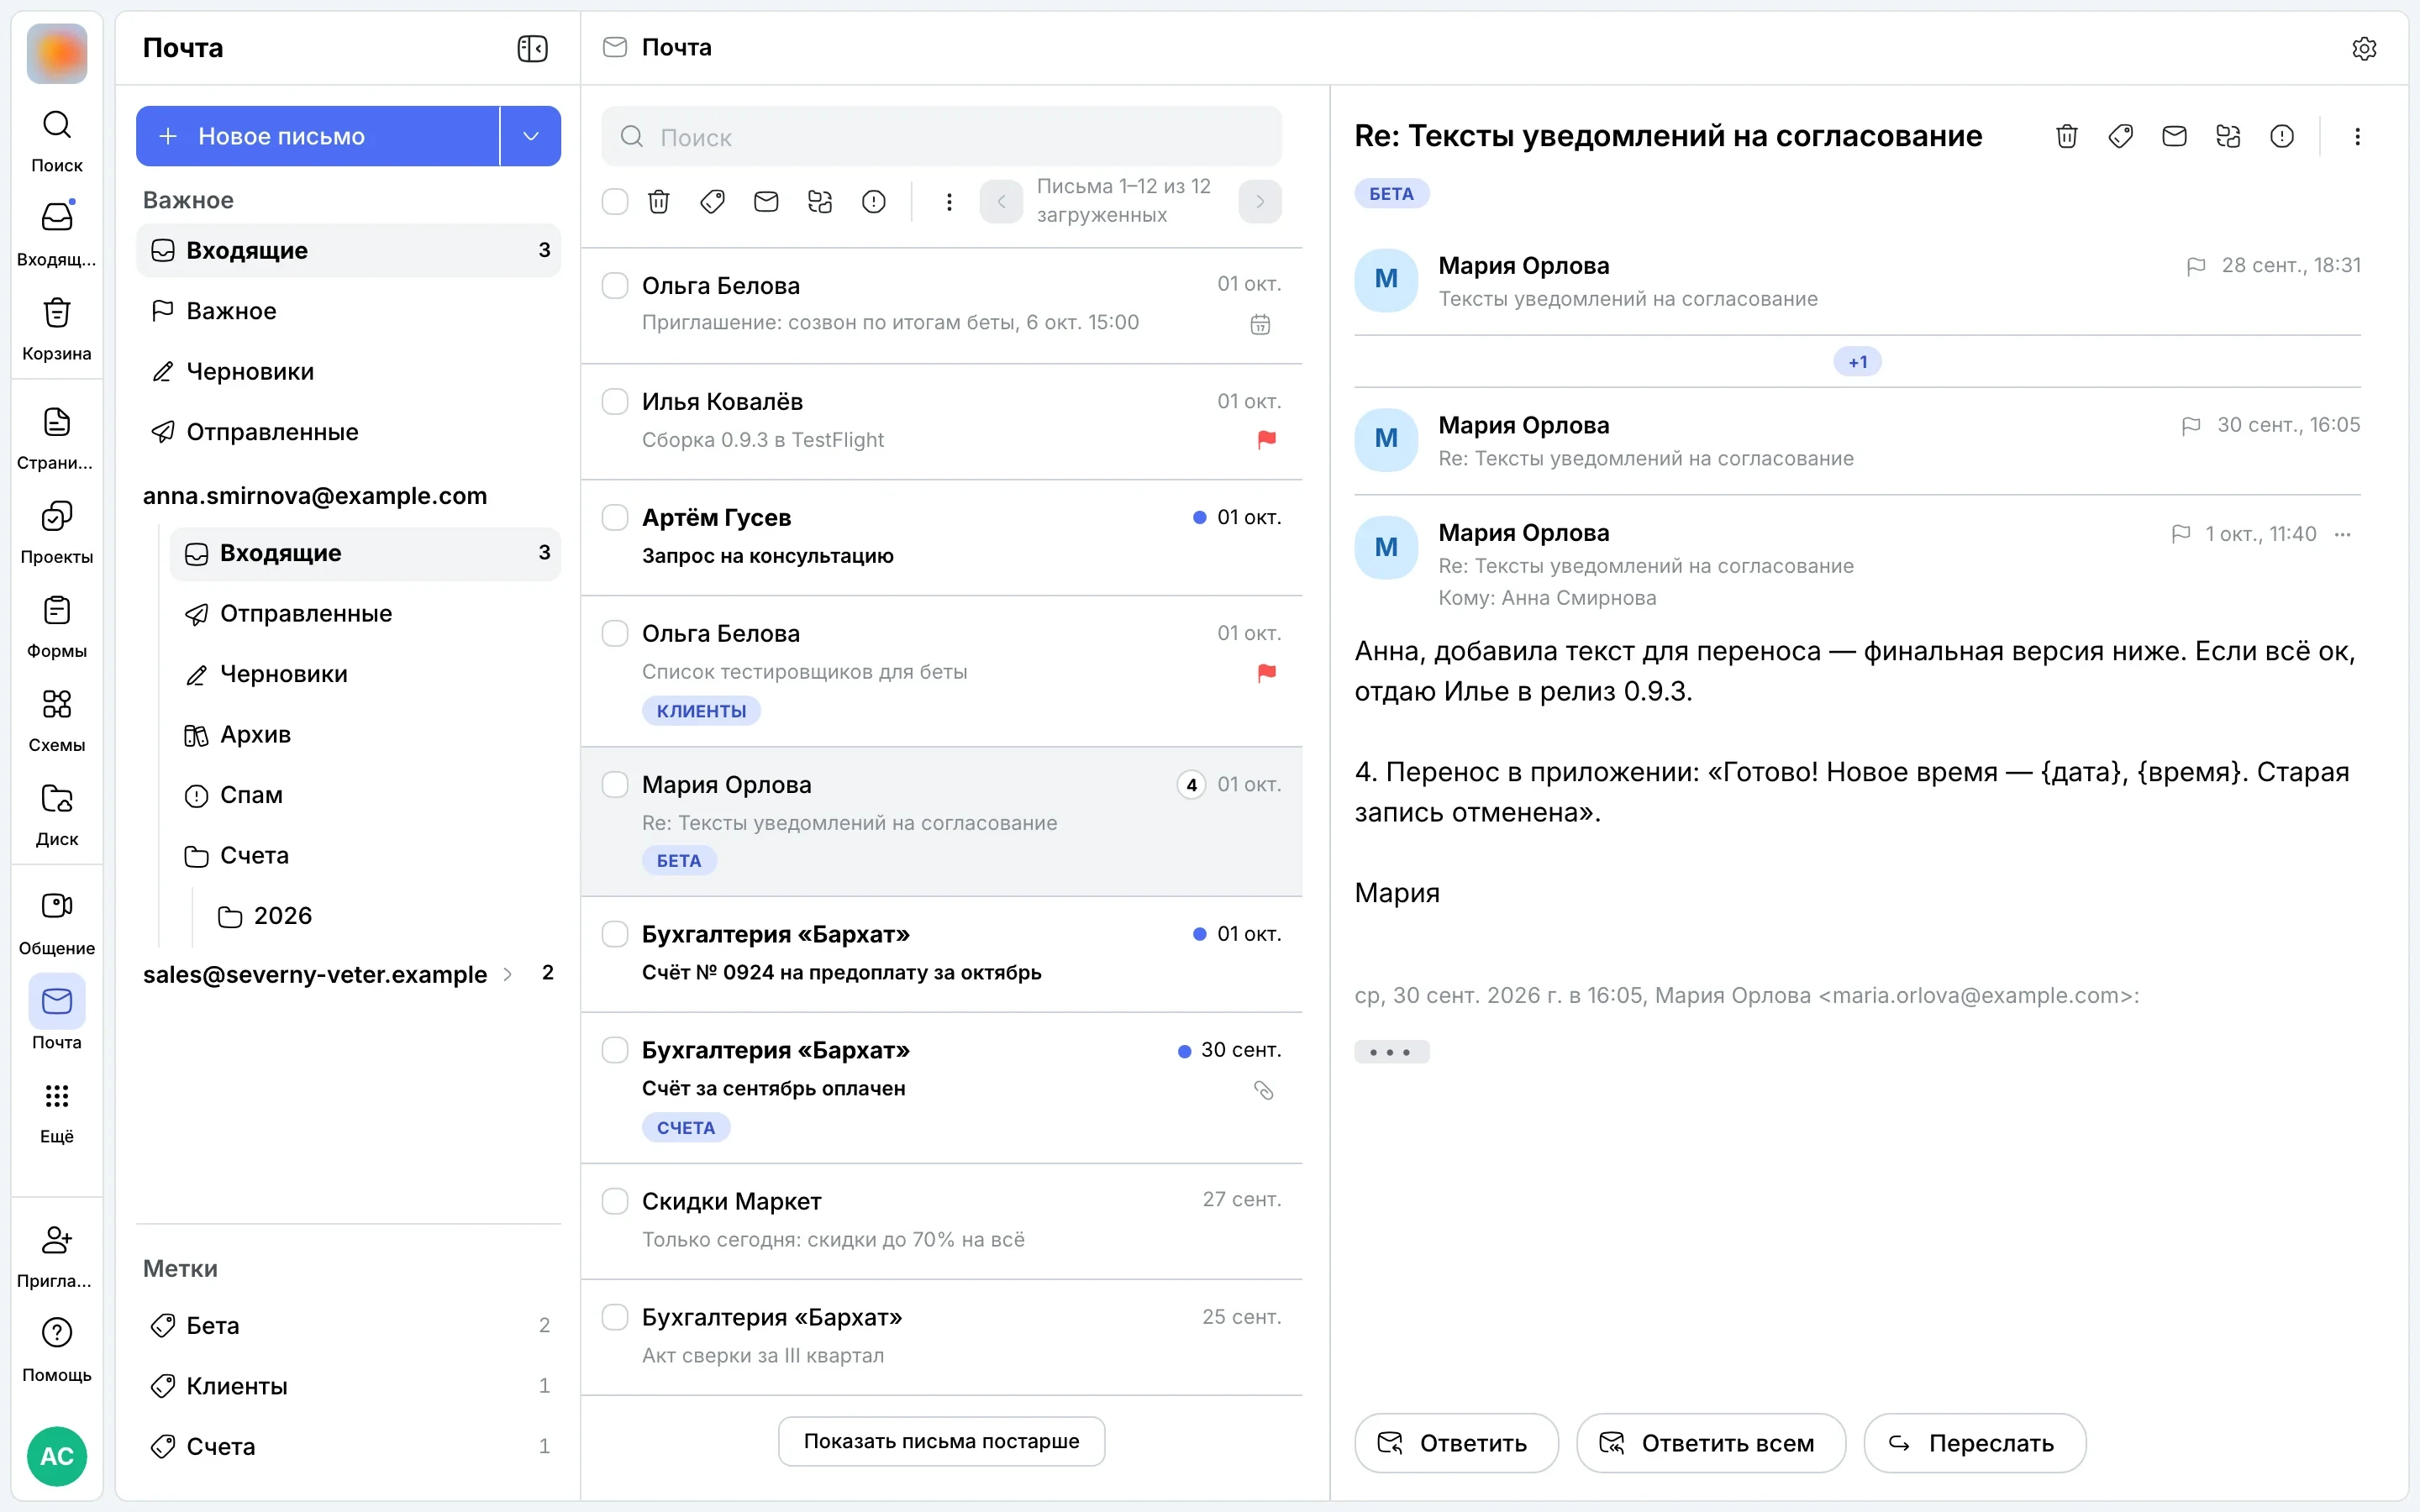2420x1512 pixels.
Task: Select Артём Гусев letter checkbox
Action: coord(615,517)
